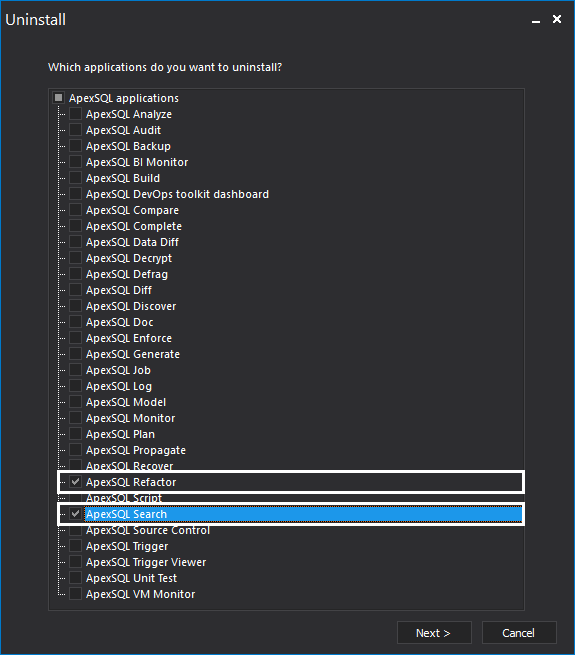Select the ApexSQL Complete tree item label
The image size is (575, 655).
click(134, 226)
